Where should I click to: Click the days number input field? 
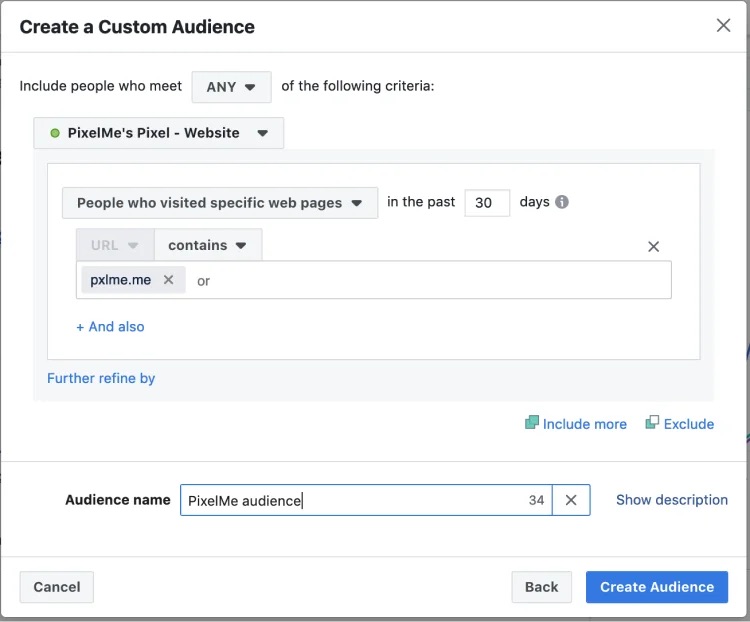click(487, 203)
